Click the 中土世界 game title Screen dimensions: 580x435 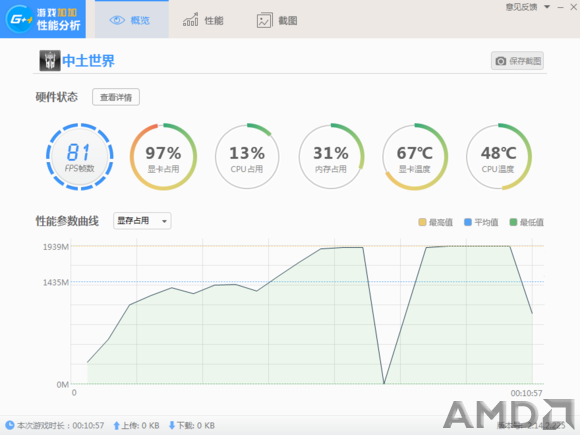[x=88, y=61]
